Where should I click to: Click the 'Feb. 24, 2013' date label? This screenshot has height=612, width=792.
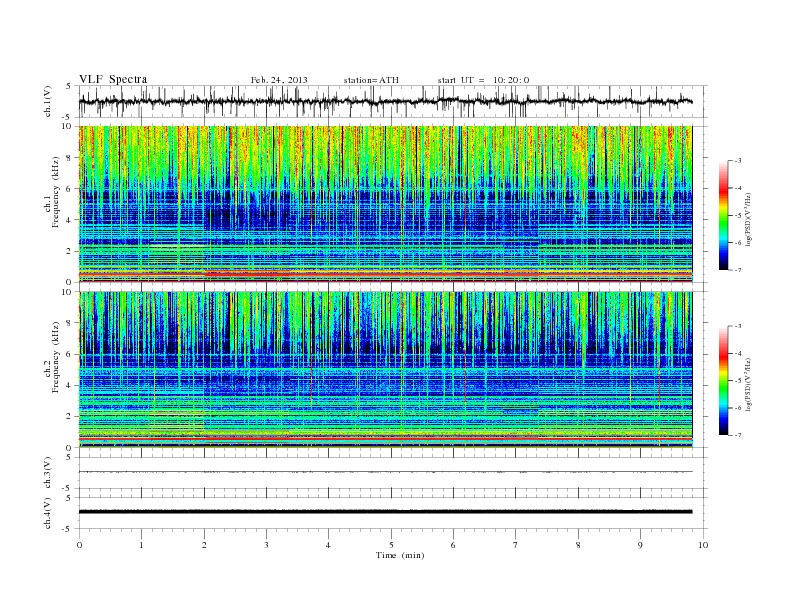click(279, 80)
